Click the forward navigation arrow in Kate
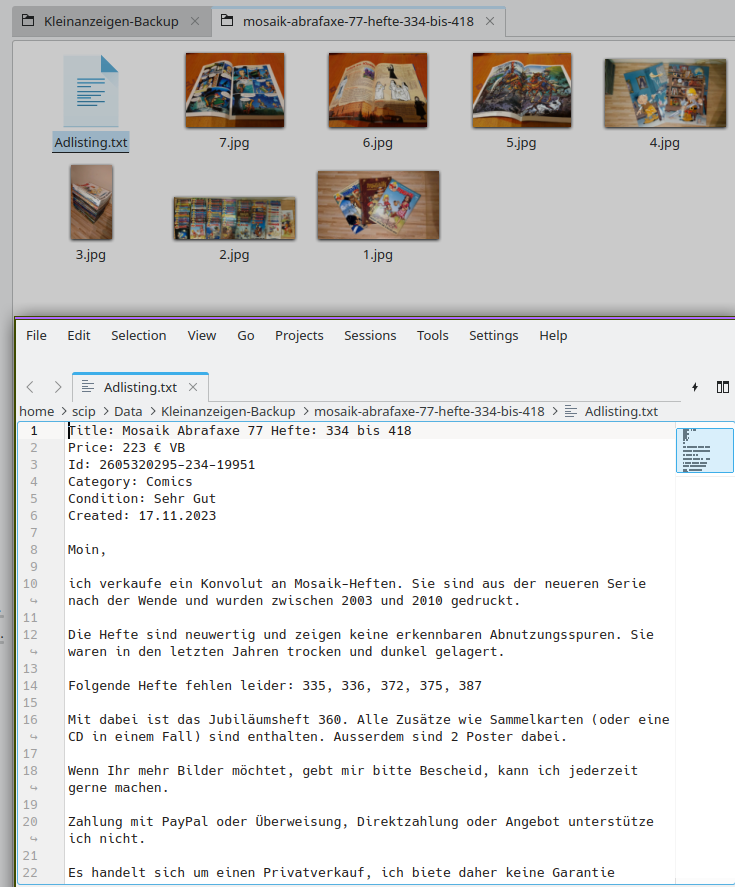The width and height of the screenshot is (735, 887). point(57,387)
